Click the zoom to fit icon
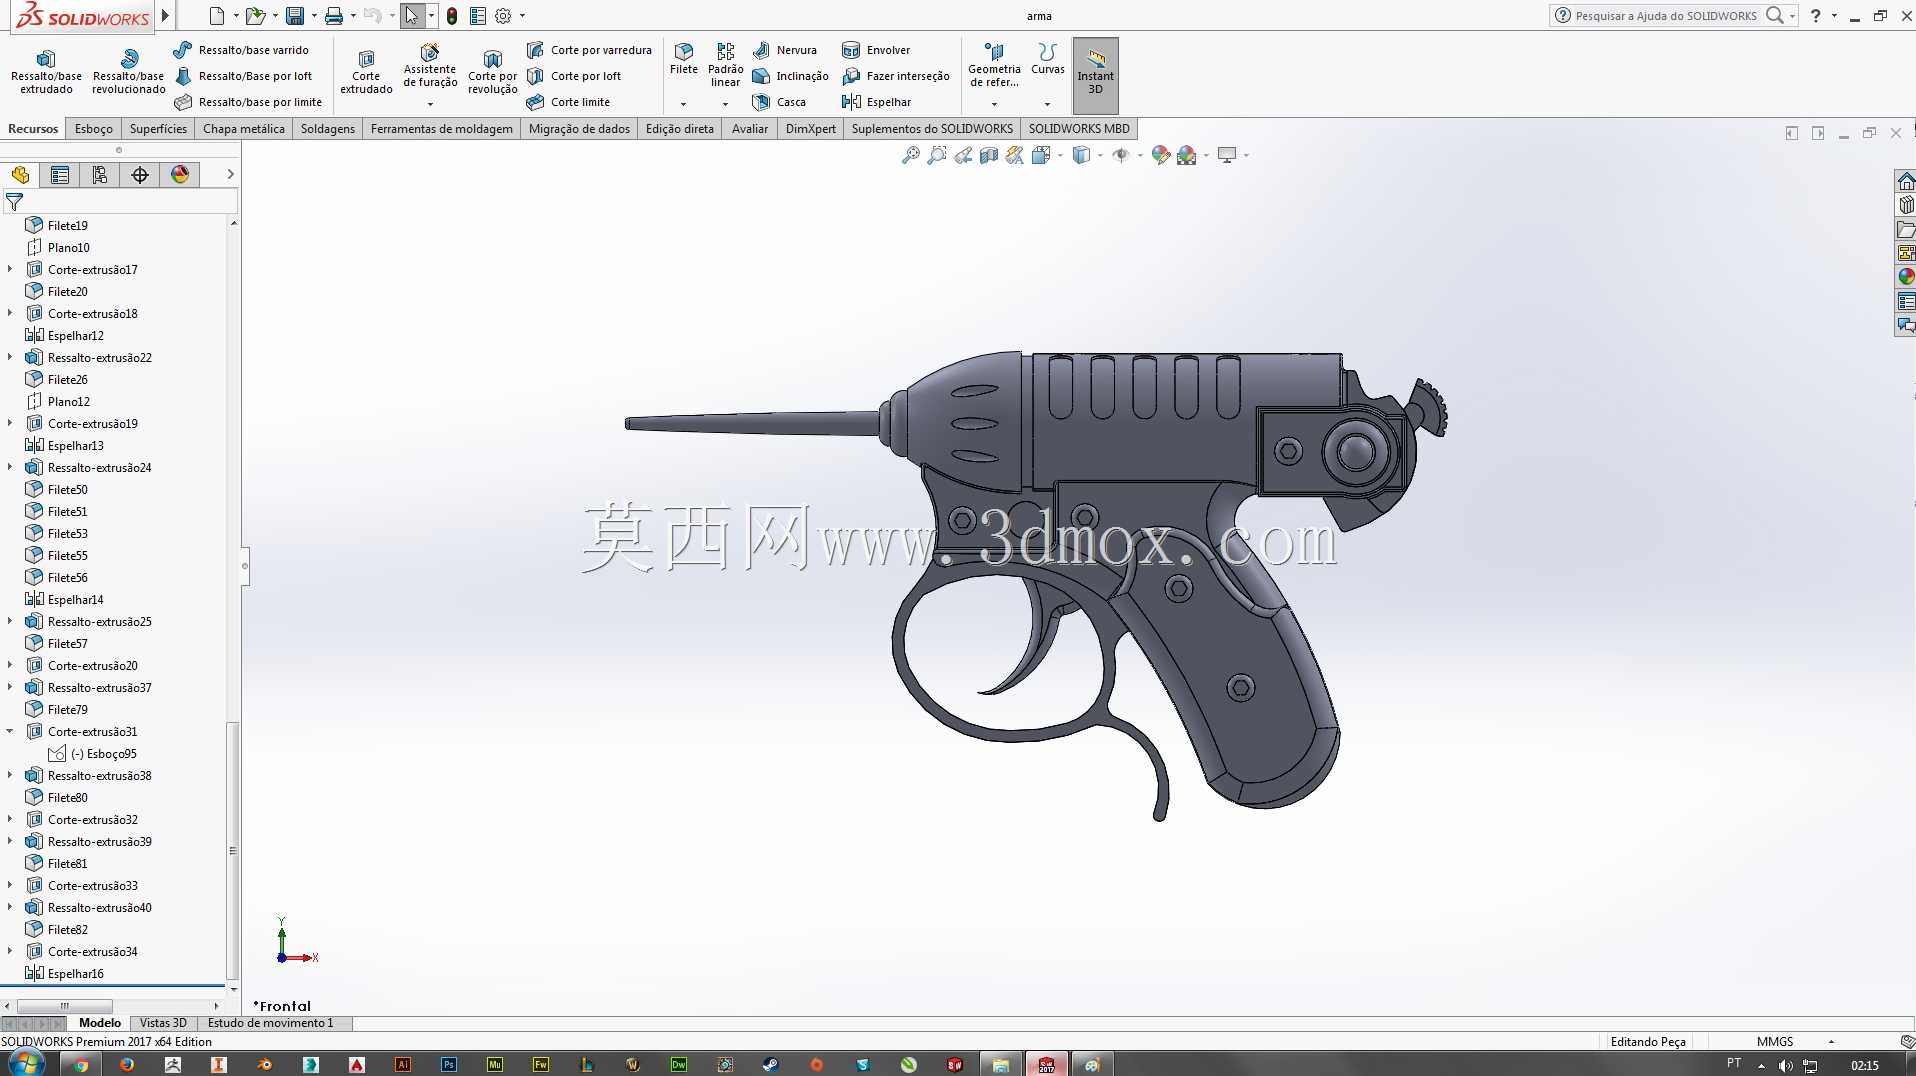 click(910, 155)
